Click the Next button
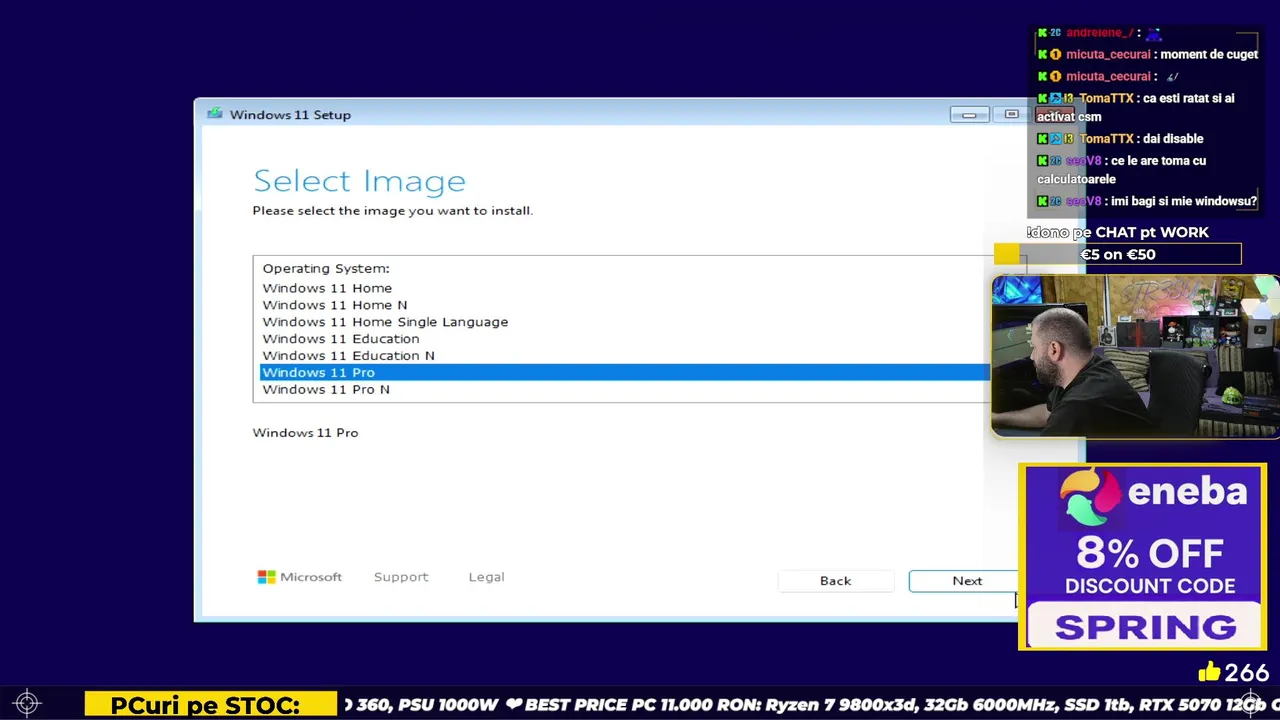The width and height of the screenshot is (1280, 720). 966,581
